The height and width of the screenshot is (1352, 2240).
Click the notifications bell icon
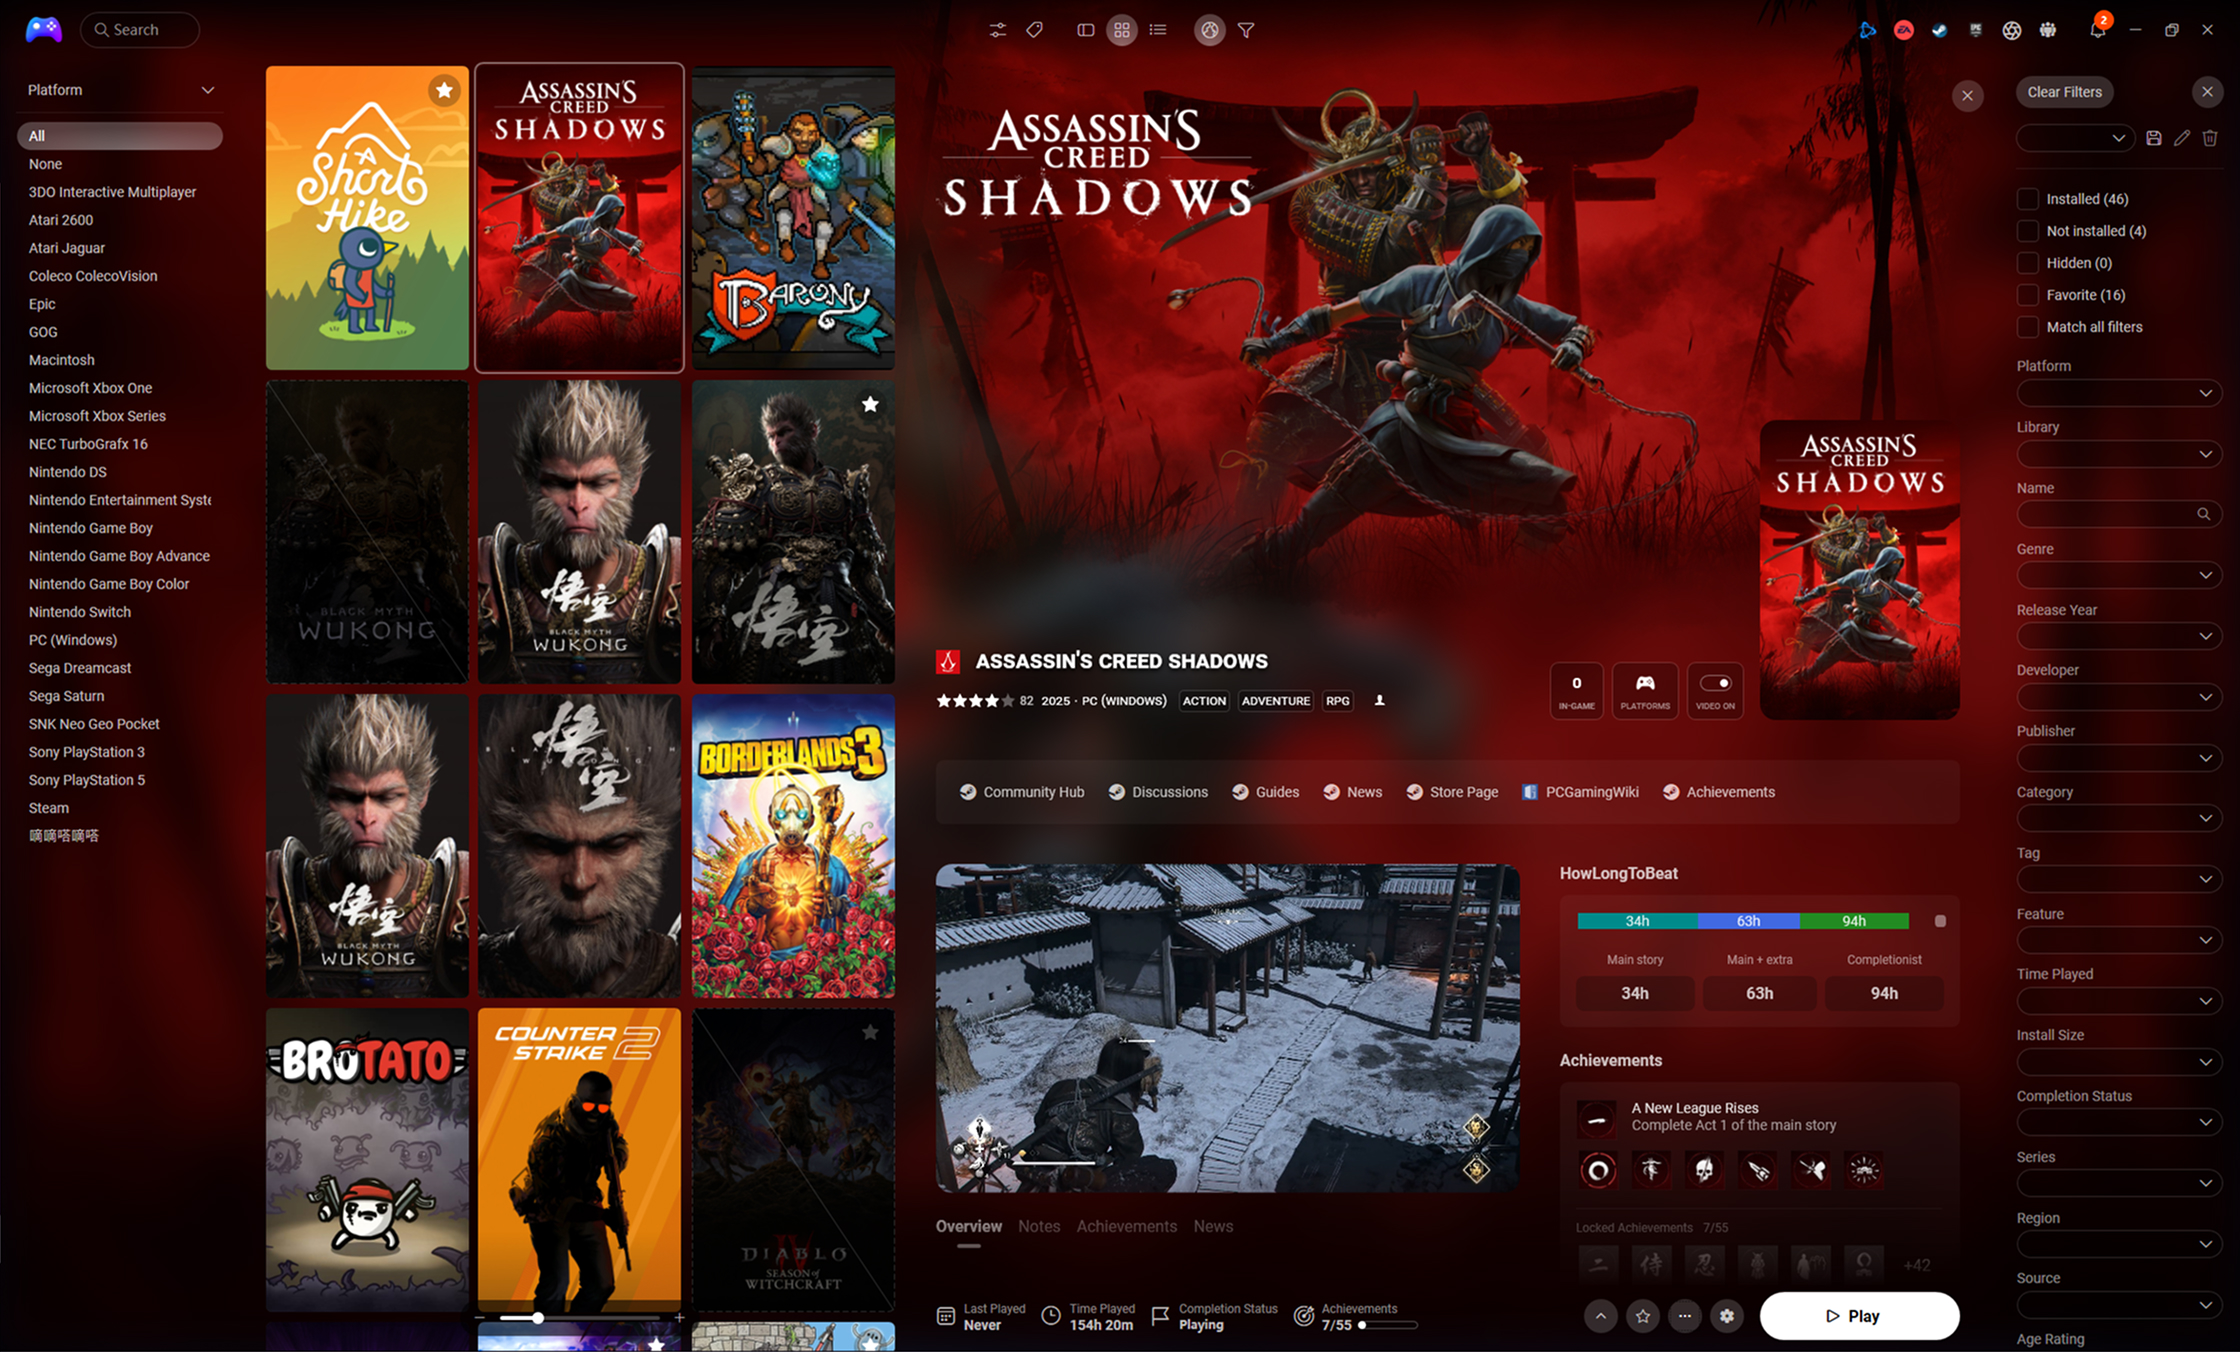tap(2097, 30)
